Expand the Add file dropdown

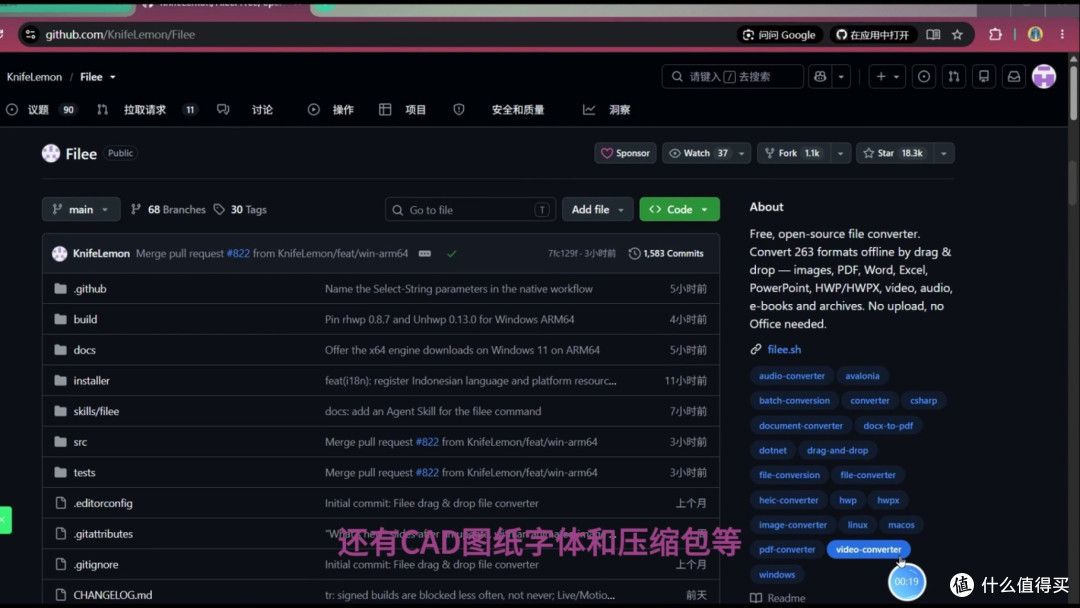(x=597, y=209)
